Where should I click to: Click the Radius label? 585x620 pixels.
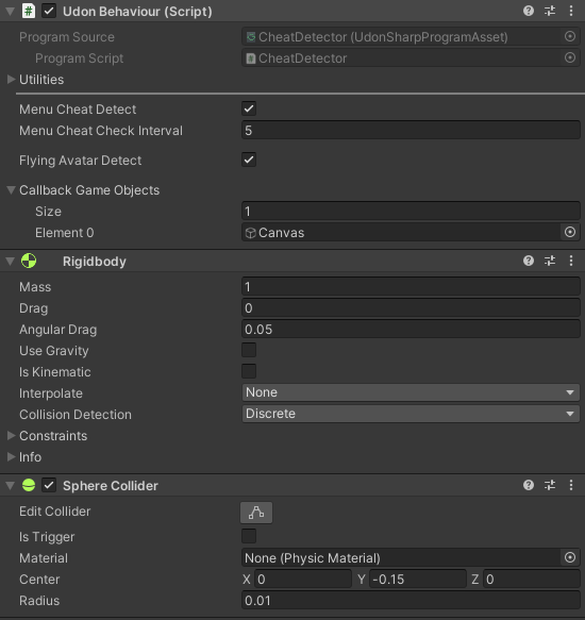pyautogui.click(x=39, y=601)
